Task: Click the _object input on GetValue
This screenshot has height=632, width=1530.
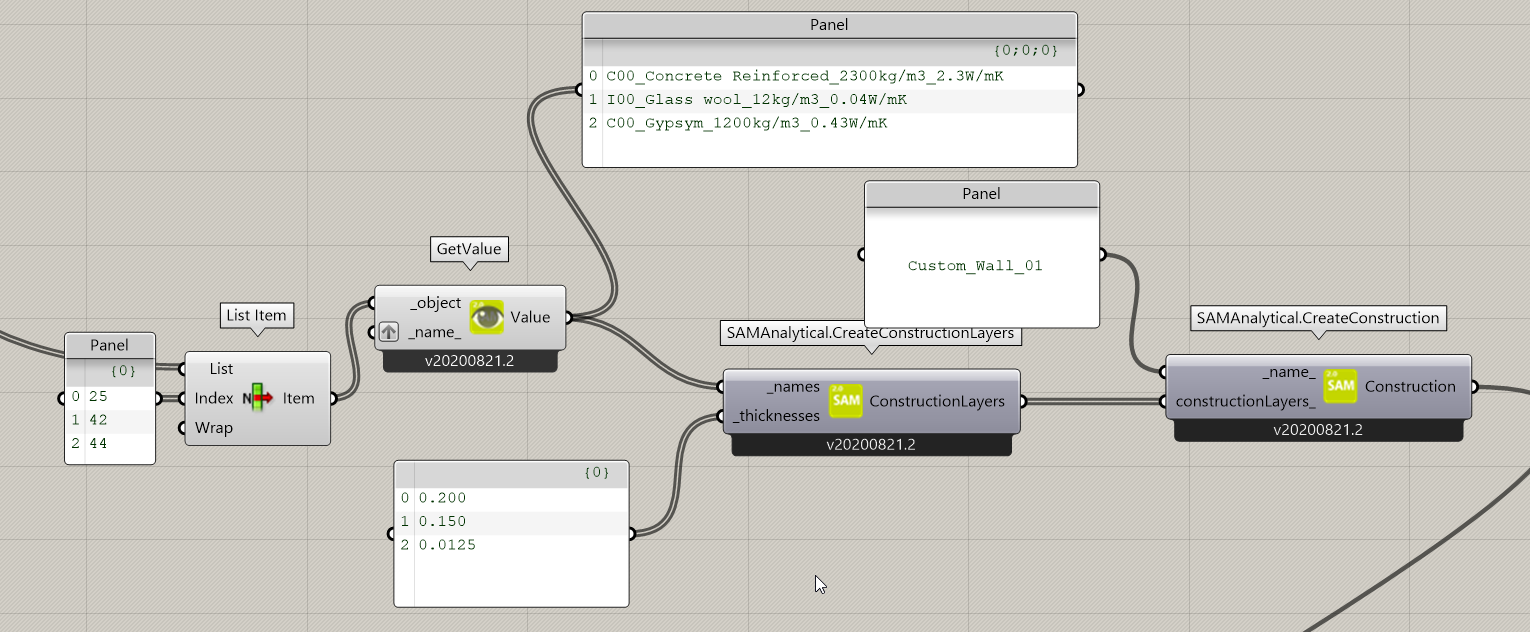Action: coord(435,303)
